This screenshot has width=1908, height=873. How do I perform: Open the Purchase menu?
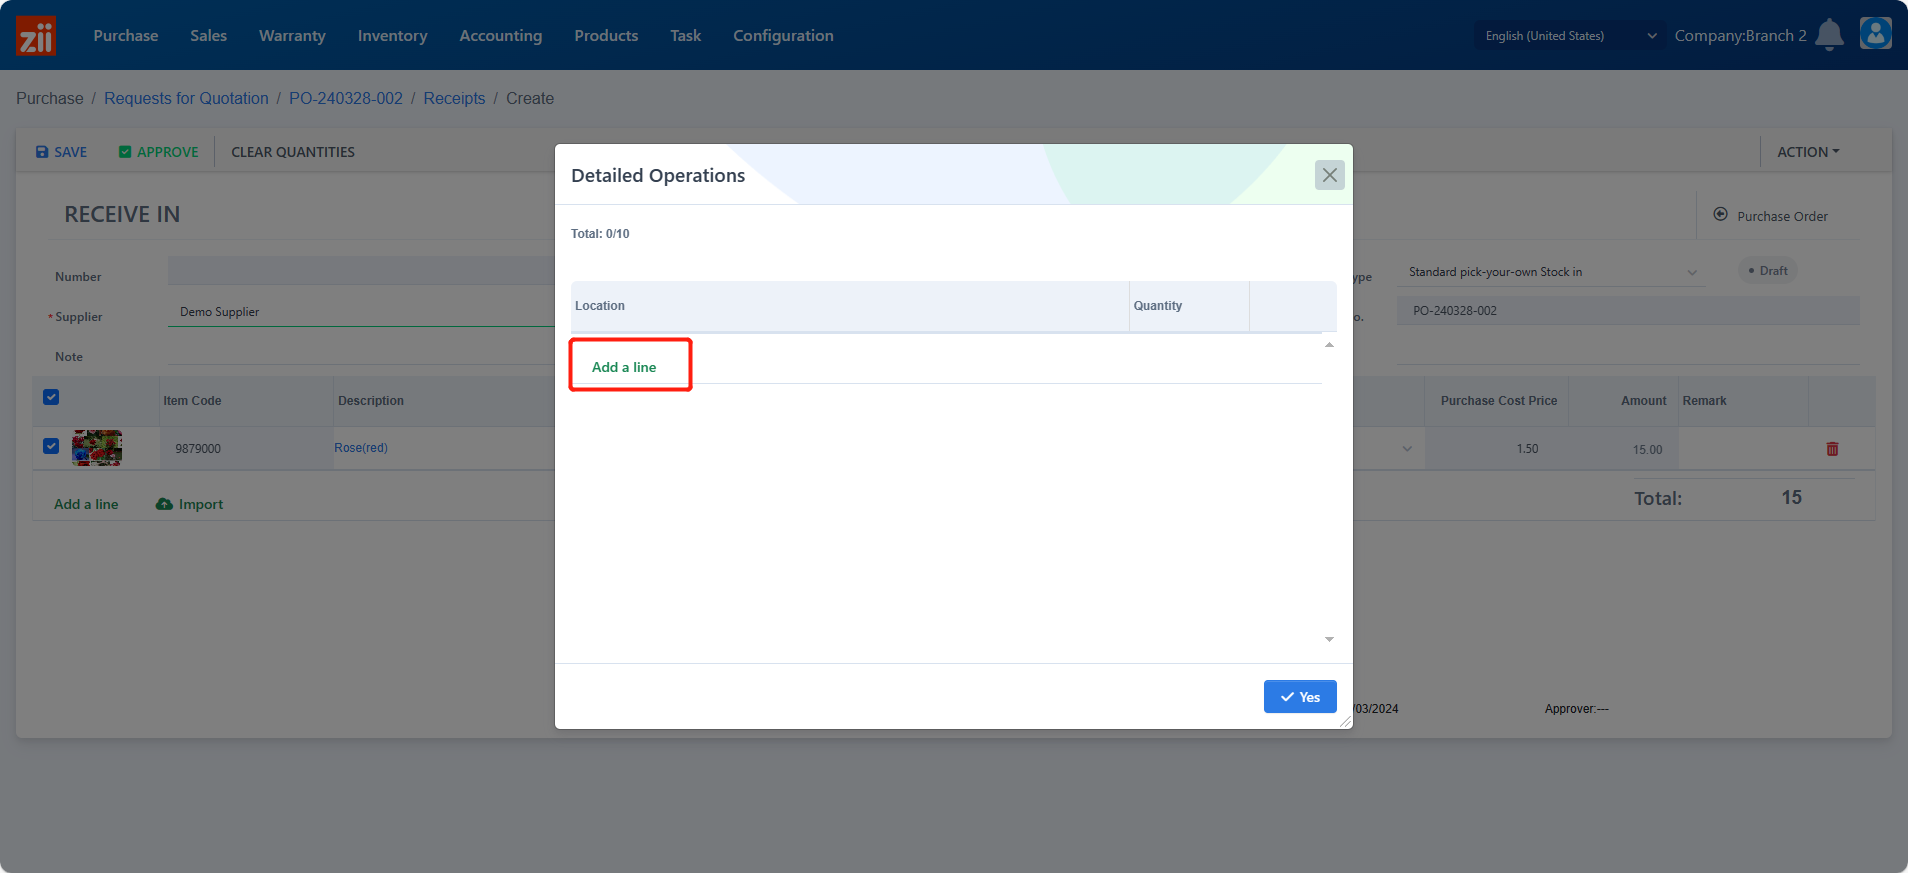click(x=126, y=36)
